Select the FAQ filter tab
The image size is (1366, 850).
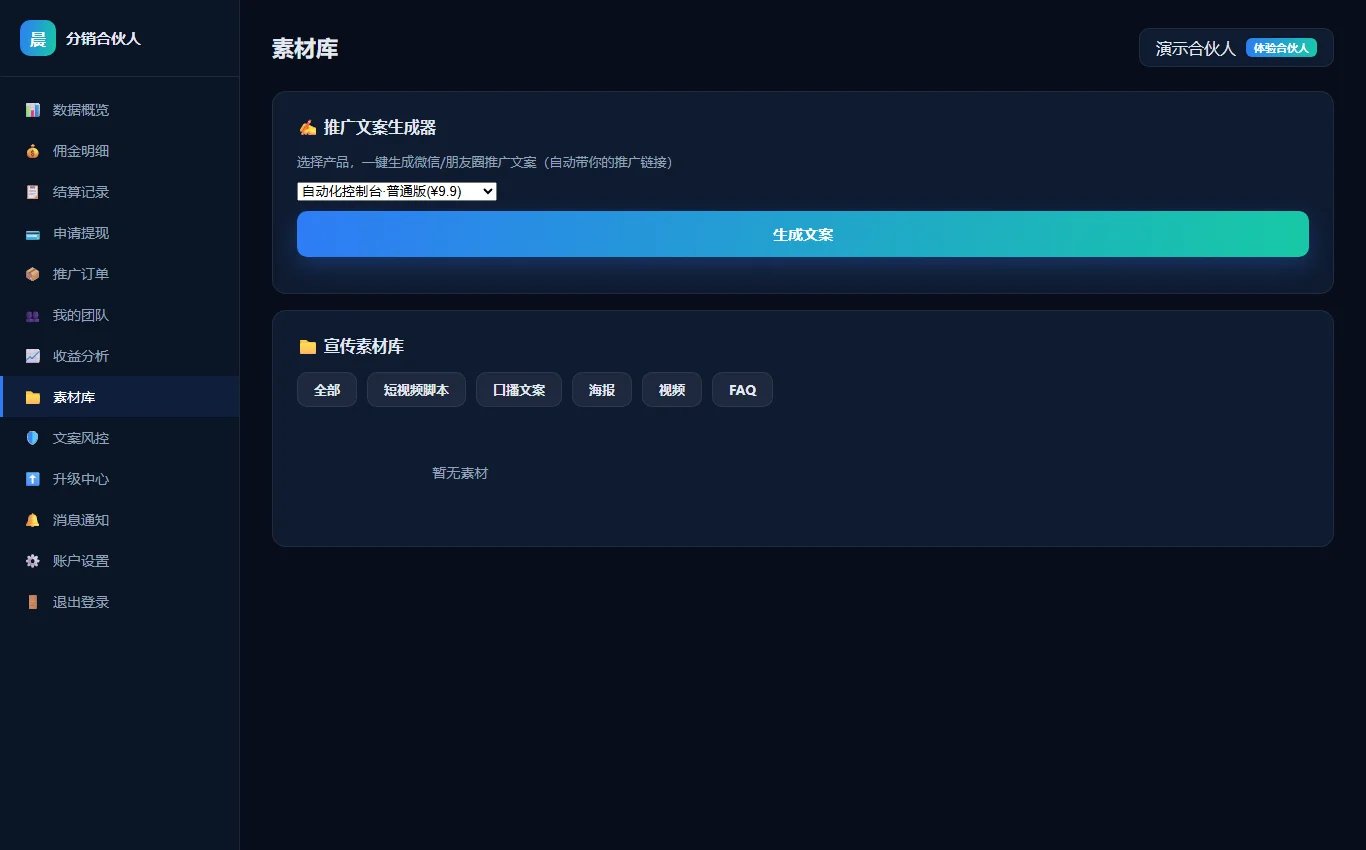coord(742,390)
